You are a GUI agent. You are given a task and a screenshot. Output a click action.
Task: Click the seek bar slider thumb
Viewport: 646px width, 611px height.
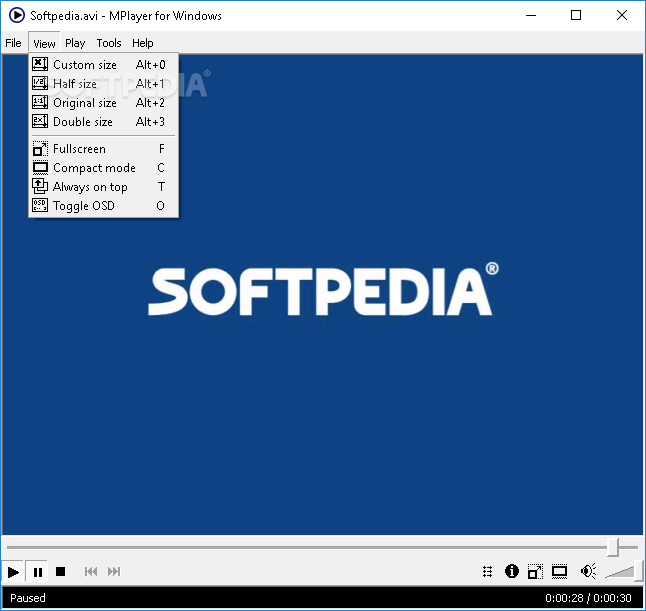(613, 547)
